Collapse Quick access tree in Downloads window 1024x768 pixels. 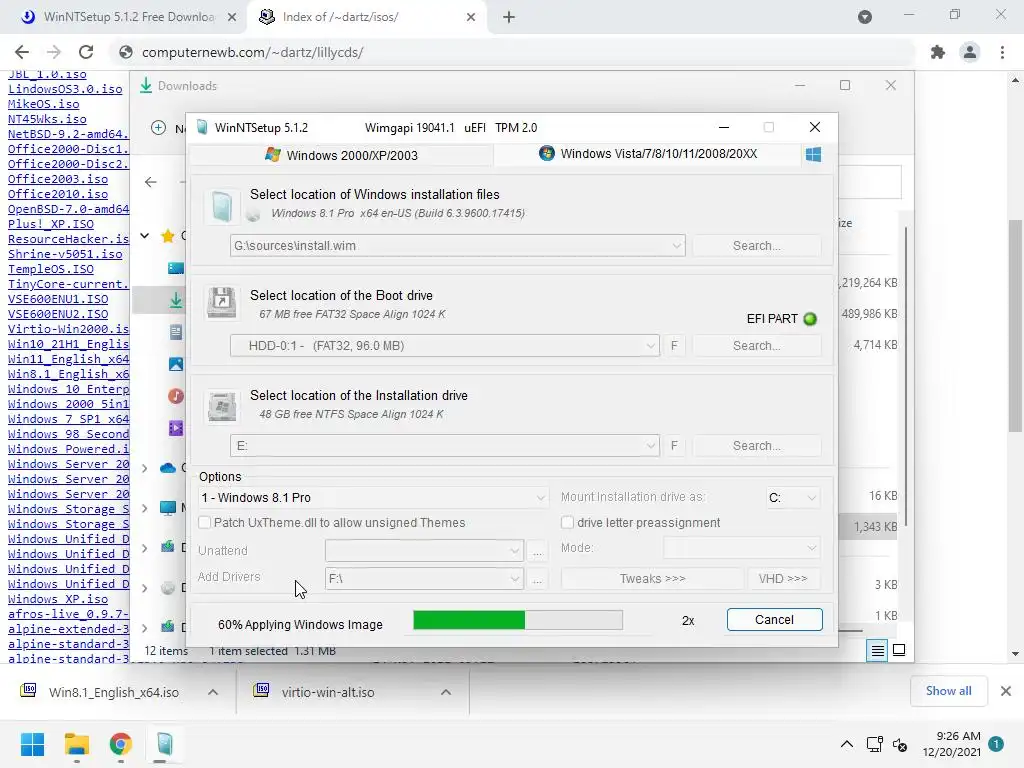[145, 236]
